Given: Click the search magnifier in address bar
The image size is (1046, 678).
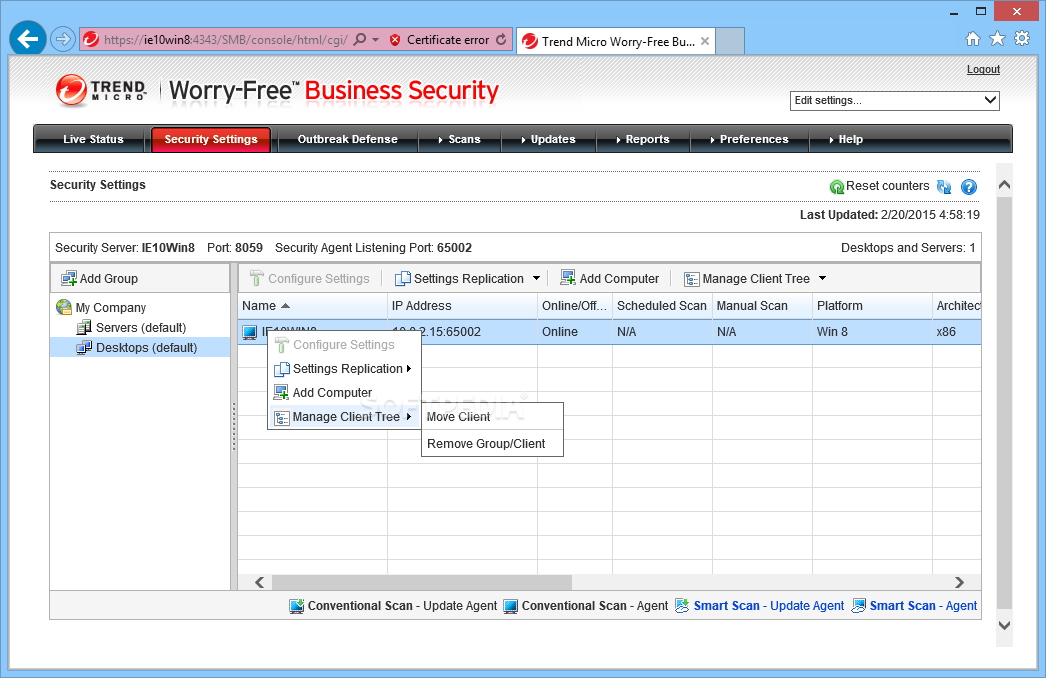Looking at the screenshot, I should click(x=360, y=40).
